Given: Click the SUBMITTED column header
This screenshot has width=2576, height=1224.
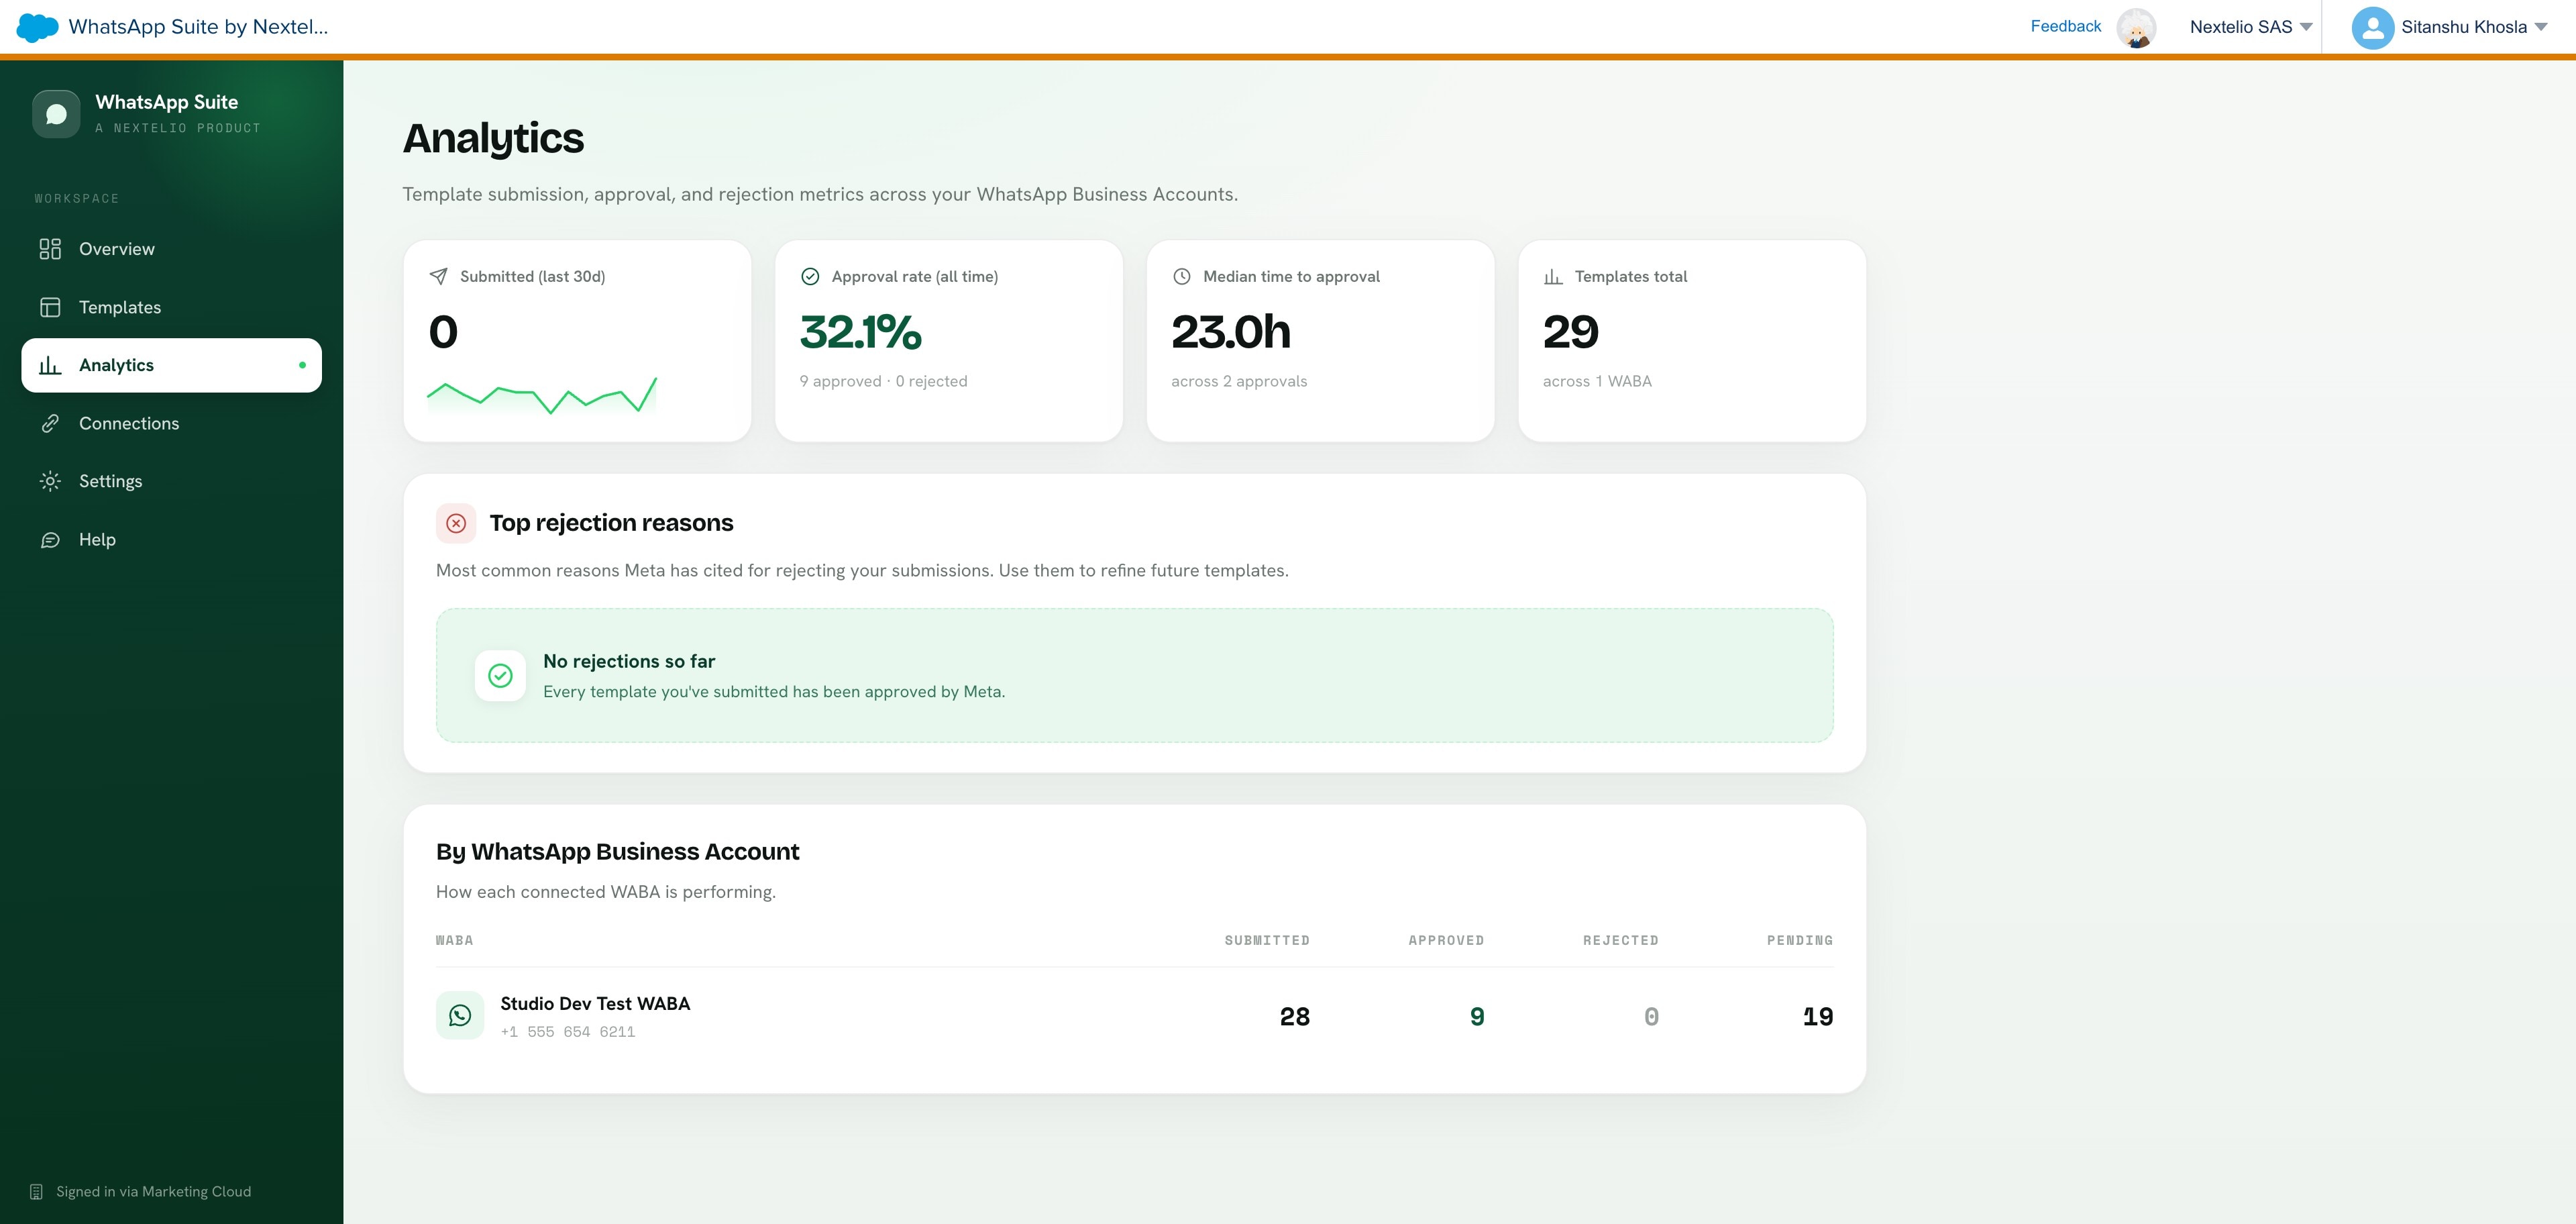Looking at the screenshot, I should [x=1267, y=940].
